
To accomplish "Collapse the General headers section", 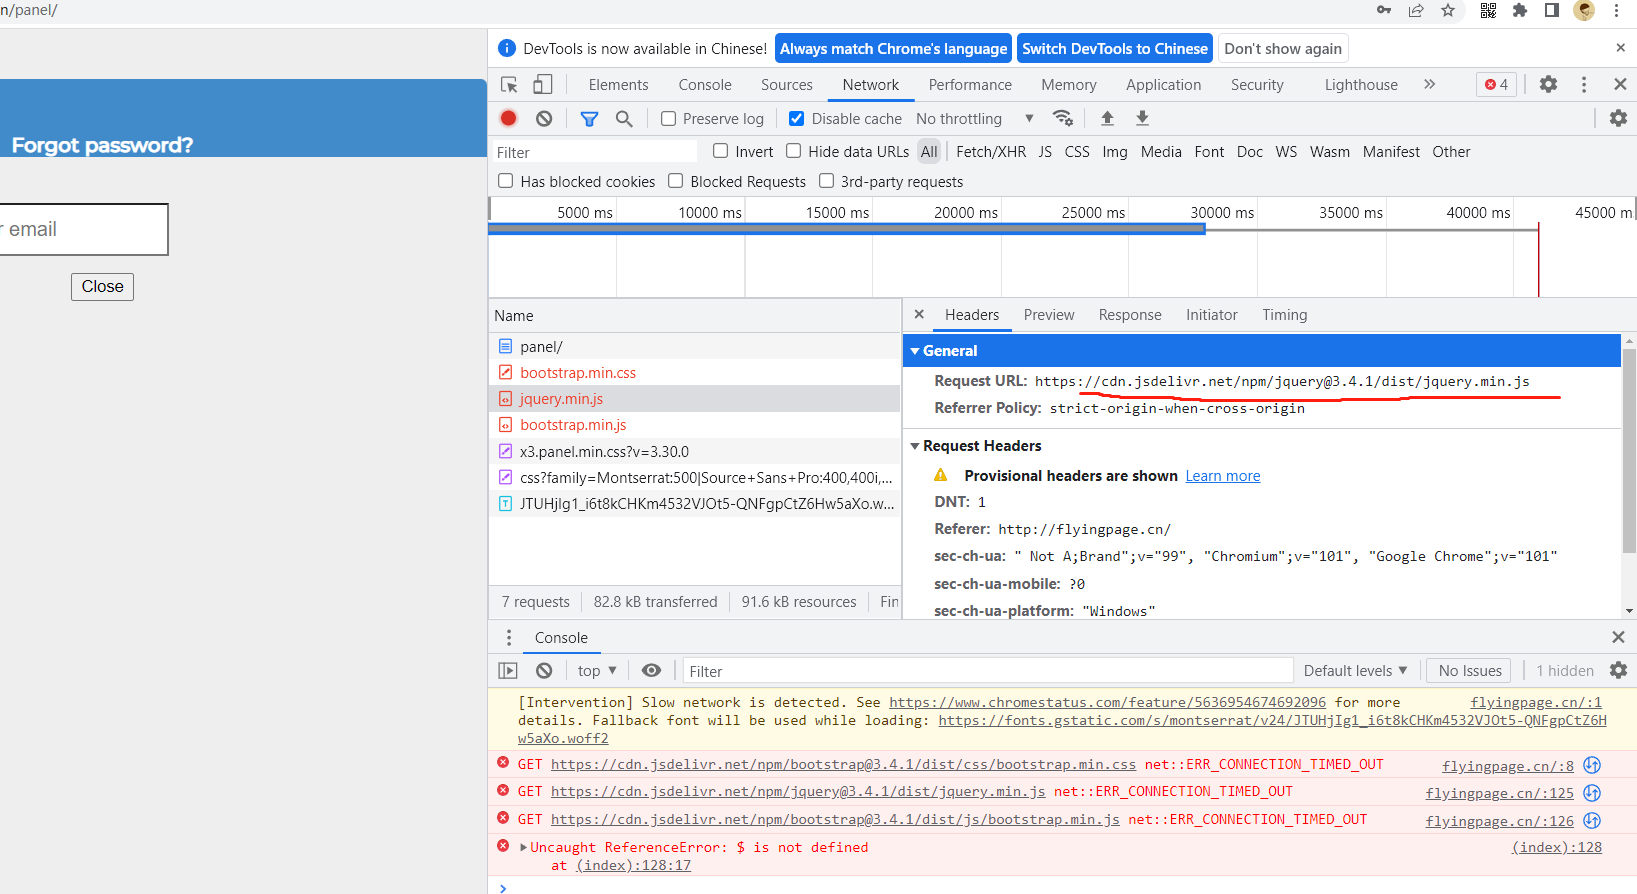I will (915, 351).
